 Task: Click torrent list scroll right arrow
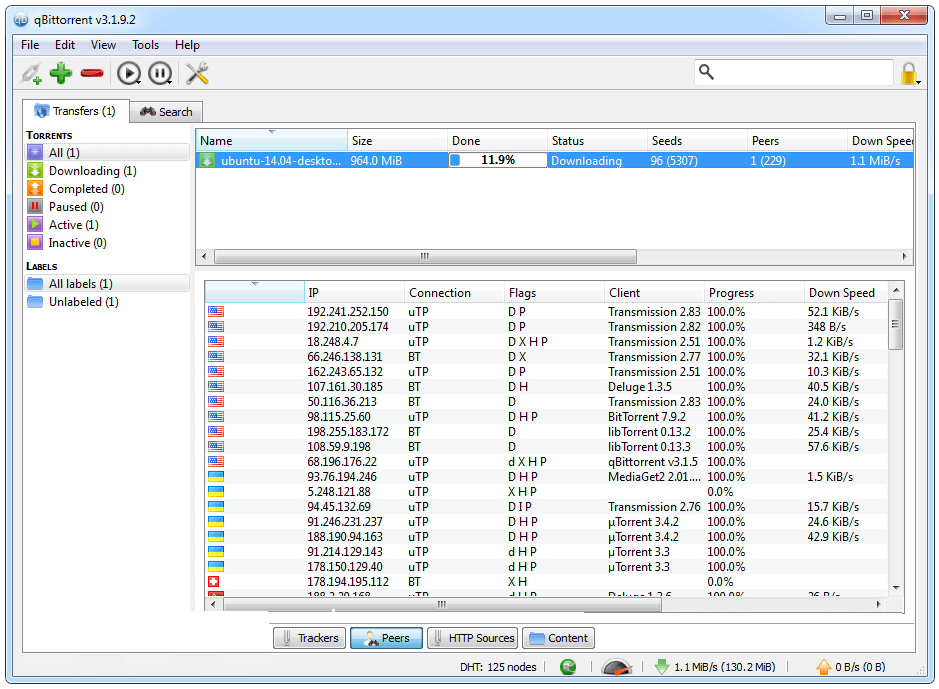pos(904,256)
